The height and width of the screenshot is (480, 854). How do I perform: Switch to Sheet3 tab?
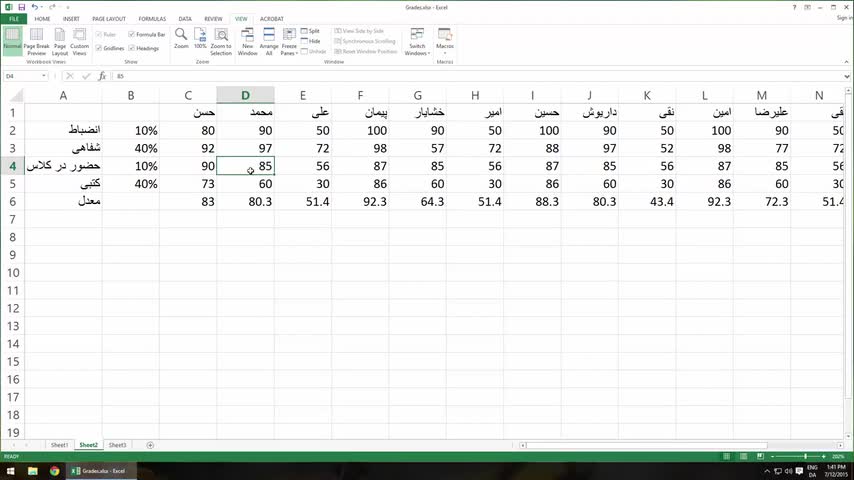click(117, 445)
